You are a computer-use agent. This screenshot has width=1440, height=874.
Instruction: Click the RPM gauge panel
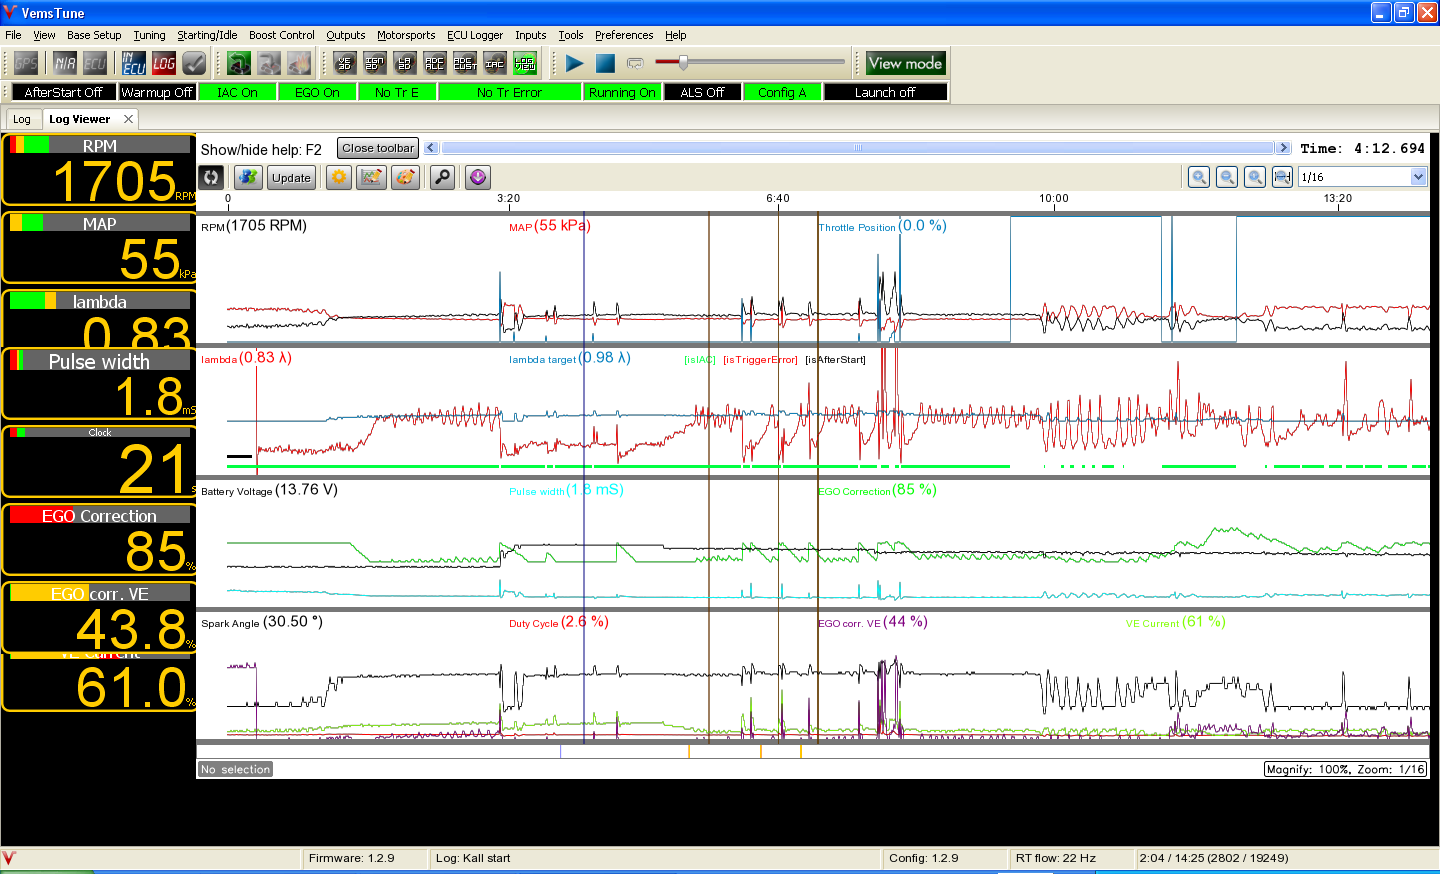pyautogui.click(x=99, y=170)
